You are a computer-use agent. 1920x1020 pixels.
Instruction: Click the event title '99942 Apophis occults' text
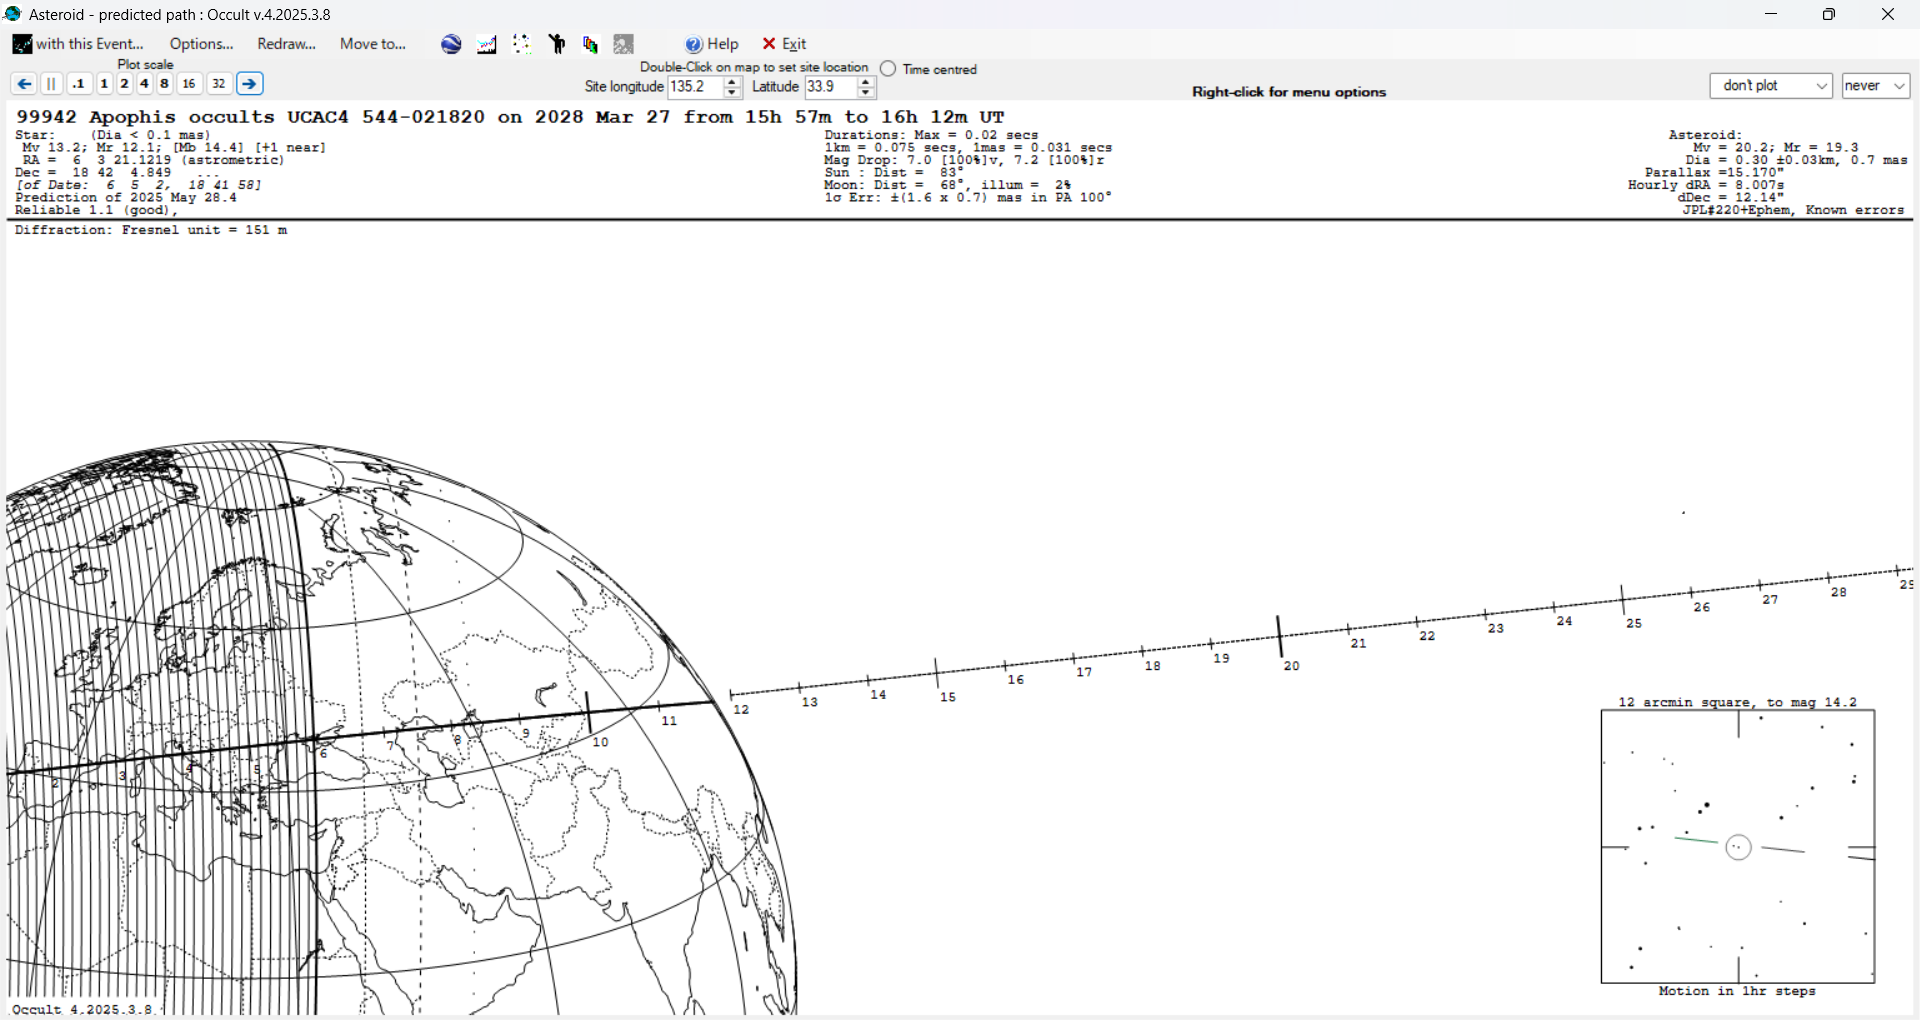click(146, 117)
